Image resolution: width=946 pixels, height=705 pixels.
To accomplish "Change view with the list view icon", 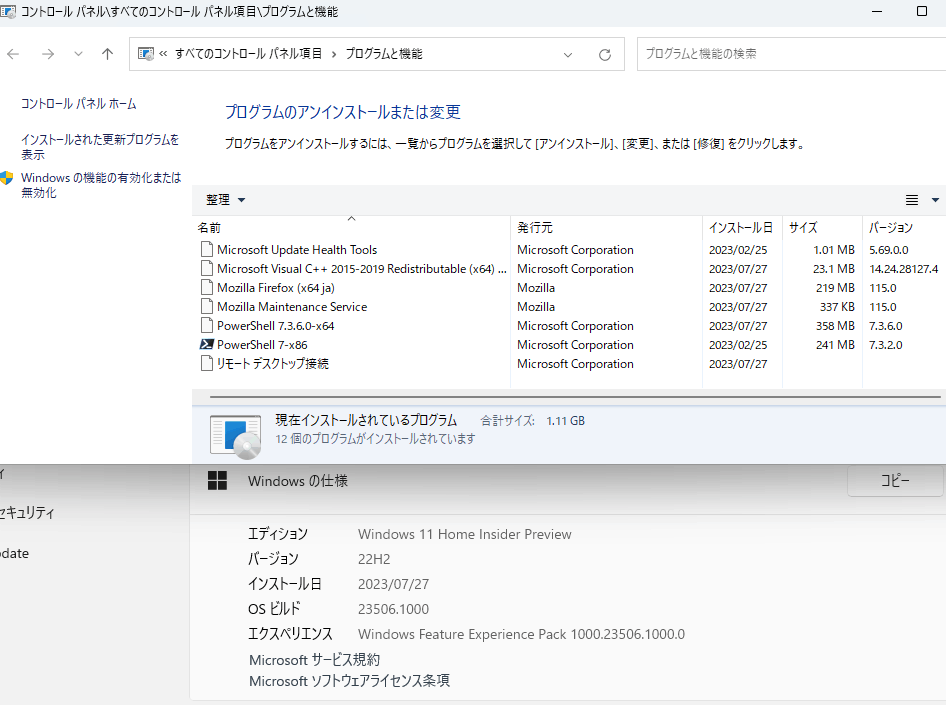I will click(x=912, y=200).
